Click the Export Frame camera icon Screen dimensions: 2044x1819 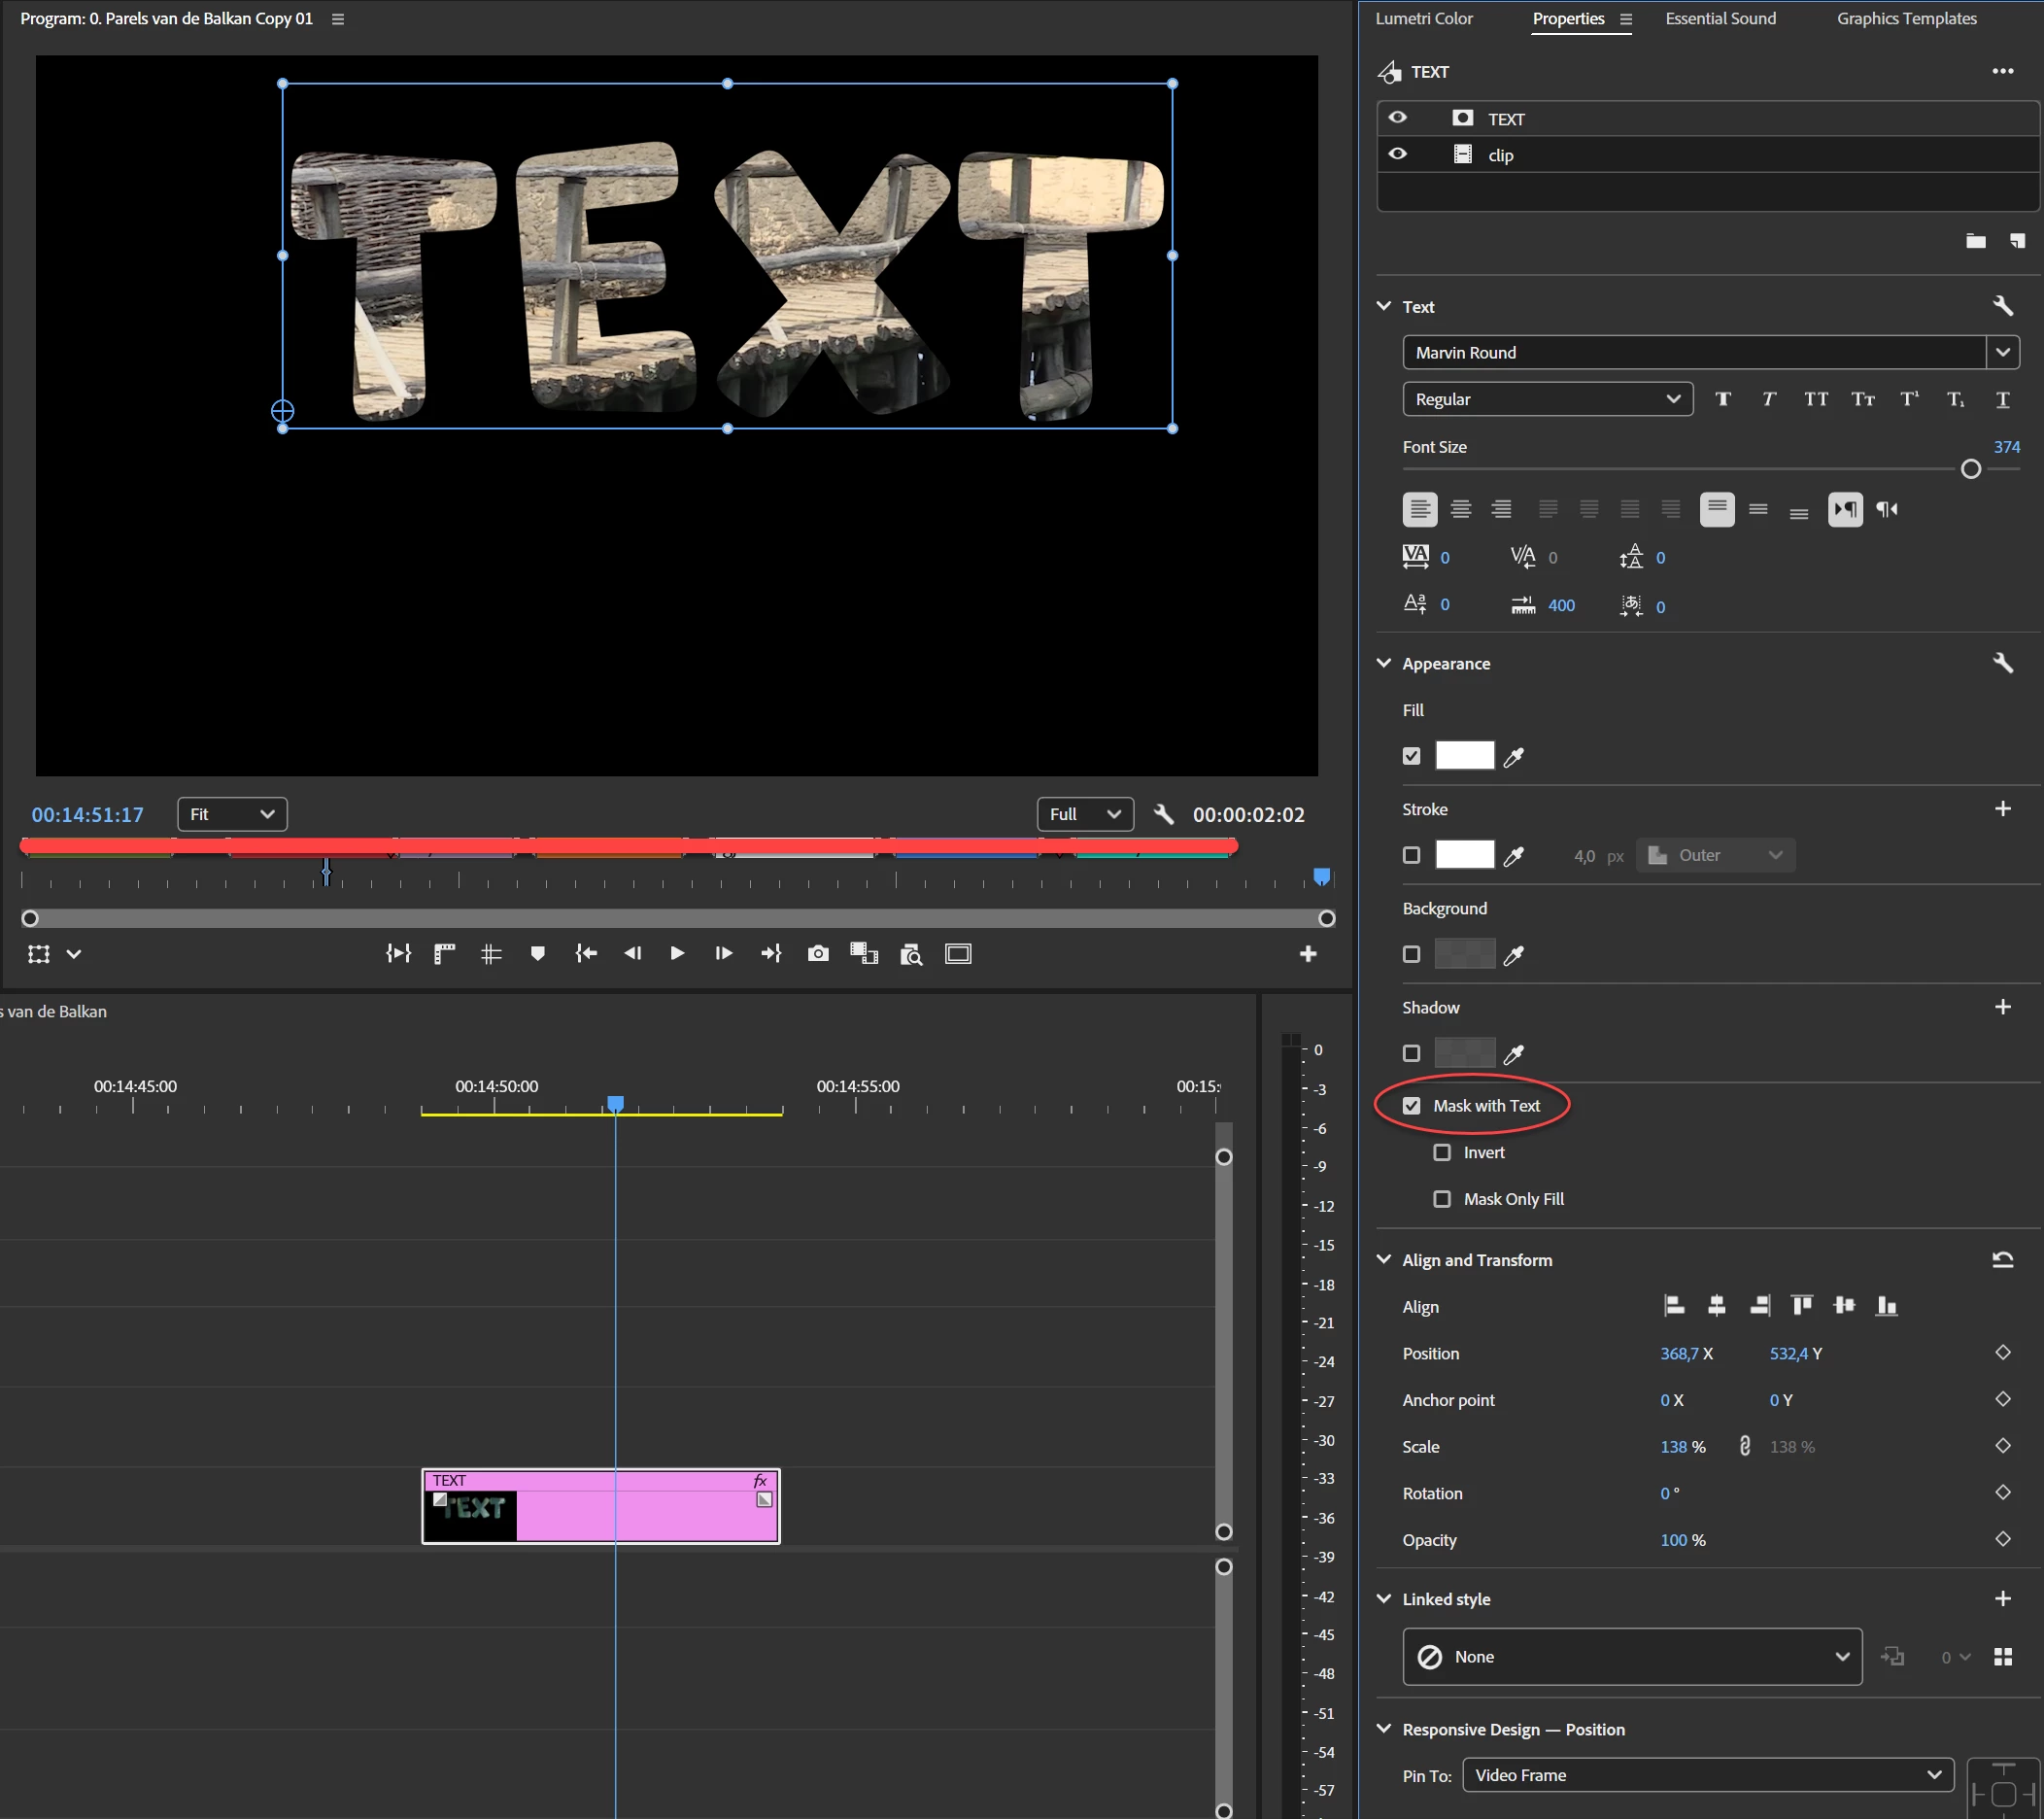click(x=818, y=954)
